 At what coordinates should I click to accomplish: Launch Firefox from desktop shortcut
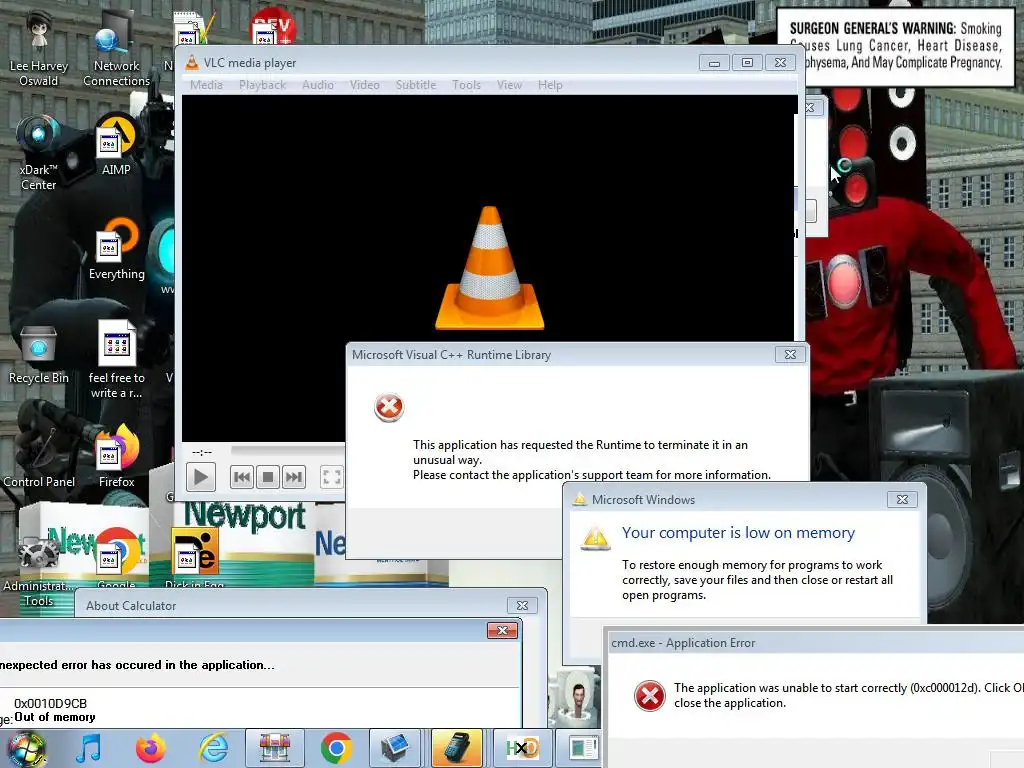click(x=116, y=457)
